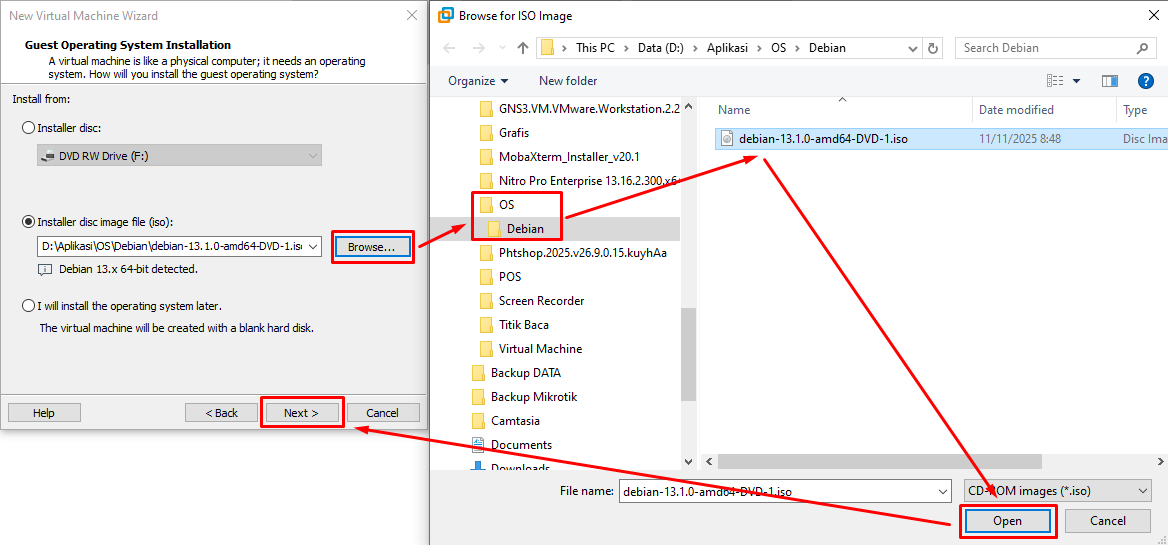The width and height of the screenshot is (1168, 545).
Task: Click the New folder toolbar item
Action: [568, 81]
